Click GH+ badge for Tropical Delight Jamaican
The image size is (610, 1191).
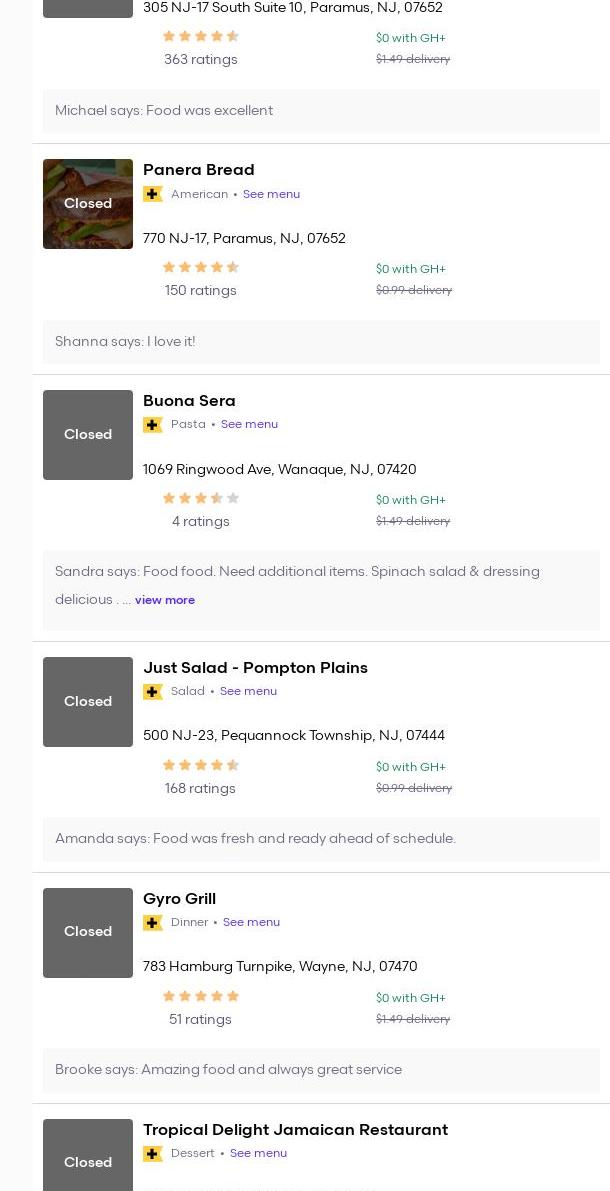click(x=153, y=1154)
